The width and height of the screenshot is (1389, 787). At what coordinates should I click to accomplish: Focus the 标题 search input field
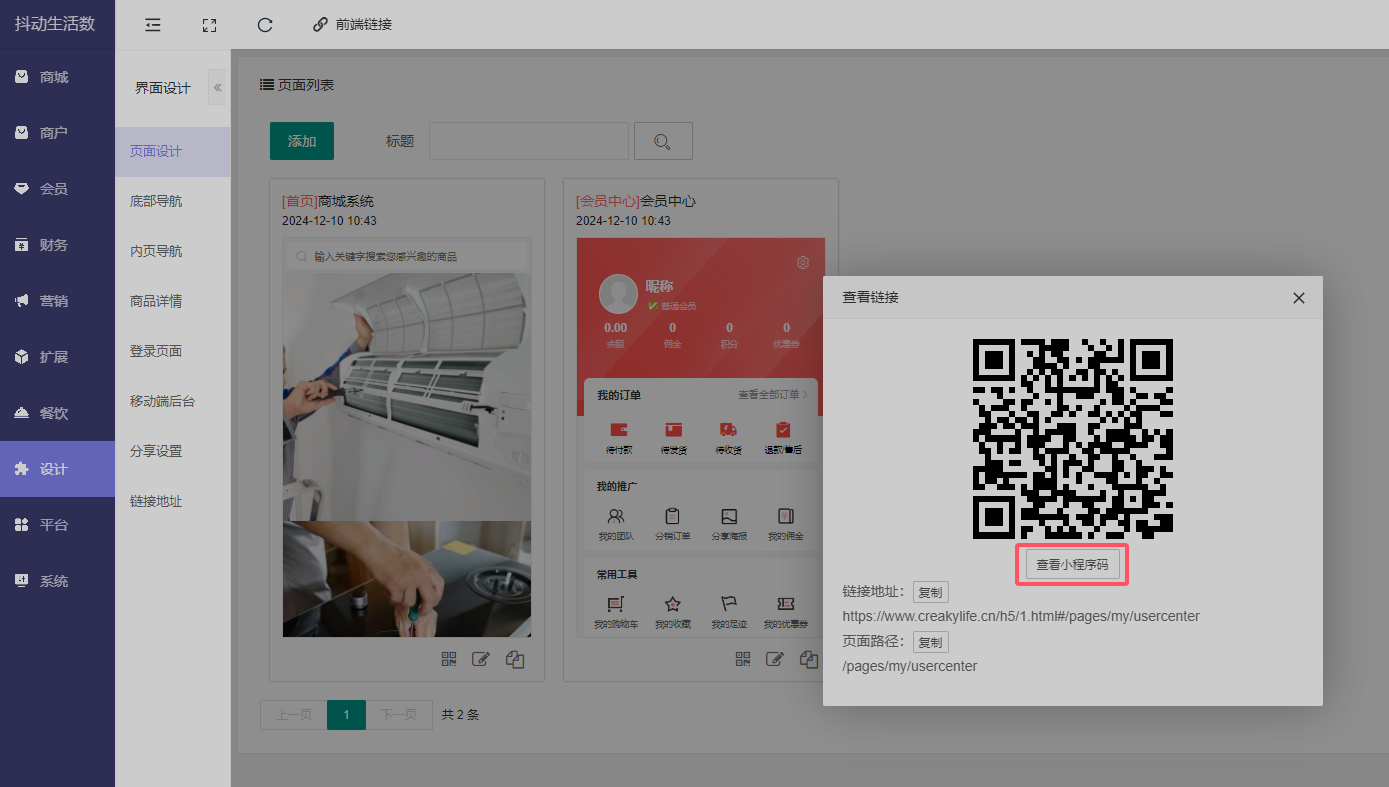coord(529,141)
